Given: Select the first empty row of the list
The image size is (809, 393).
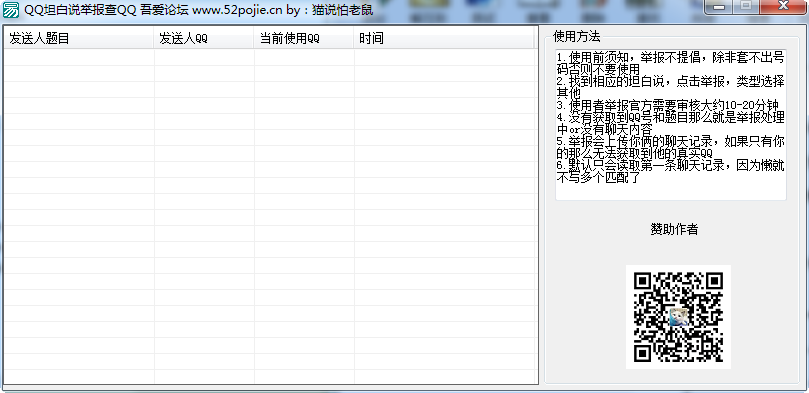Looking at the screenshot, I should pyautogui.click(x=269, y=57).
